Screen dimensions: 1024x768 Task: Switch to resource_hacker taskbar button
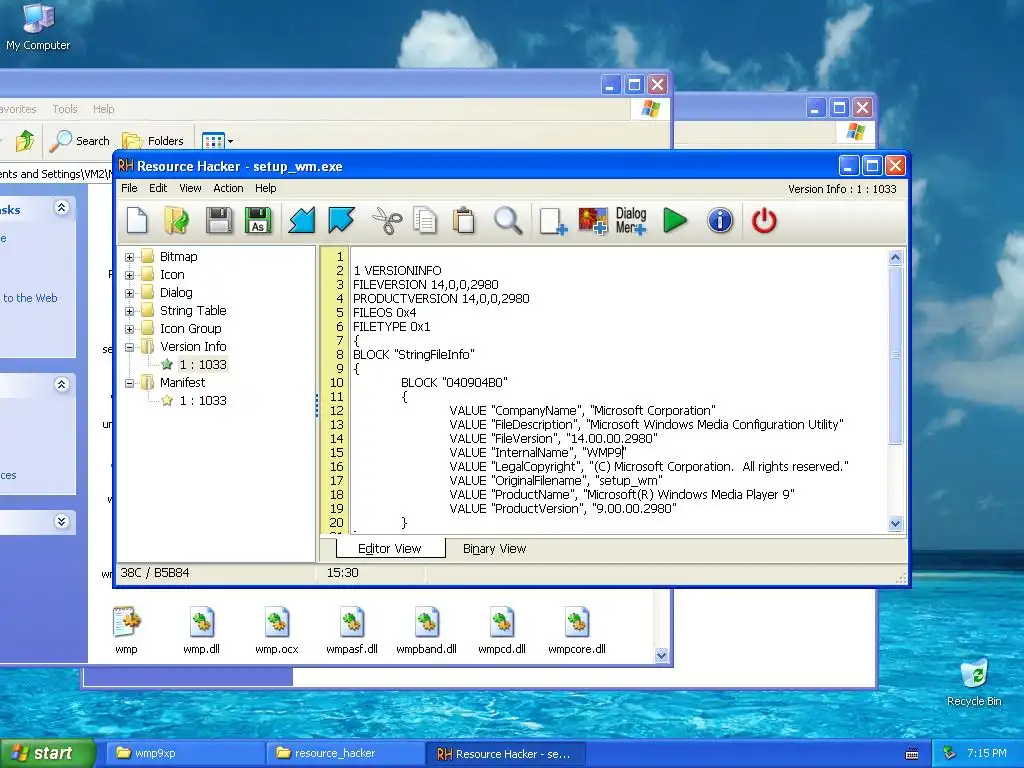(345, 753)
